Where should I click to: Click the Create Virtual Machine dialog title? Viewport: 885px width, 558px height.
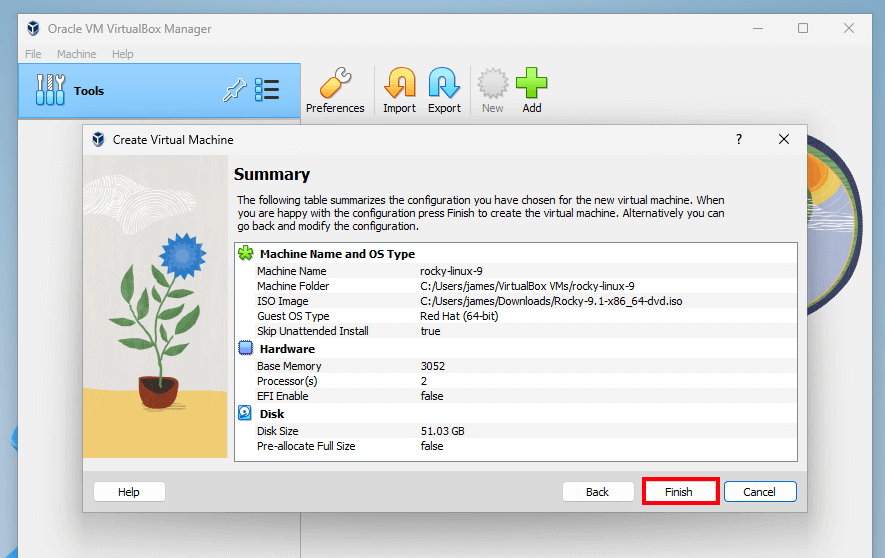tap(173, 140)
